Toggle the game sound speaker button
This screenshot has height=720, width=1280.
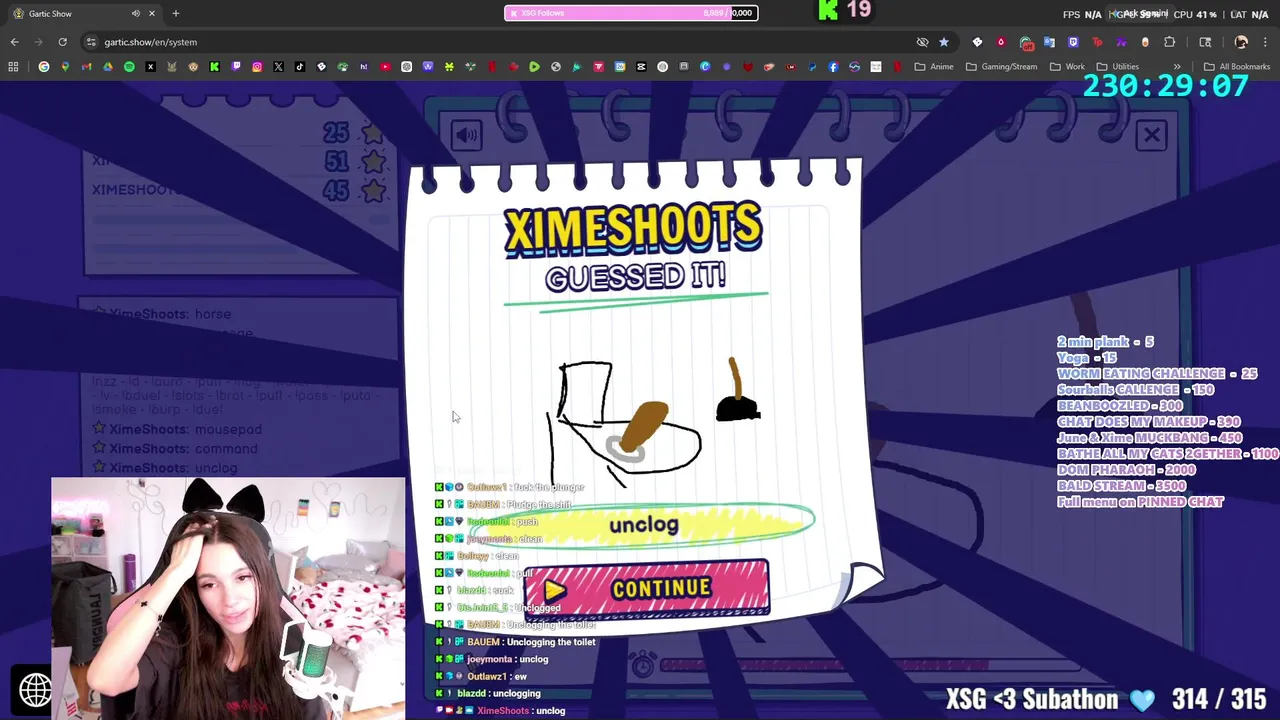coord(466,135)
